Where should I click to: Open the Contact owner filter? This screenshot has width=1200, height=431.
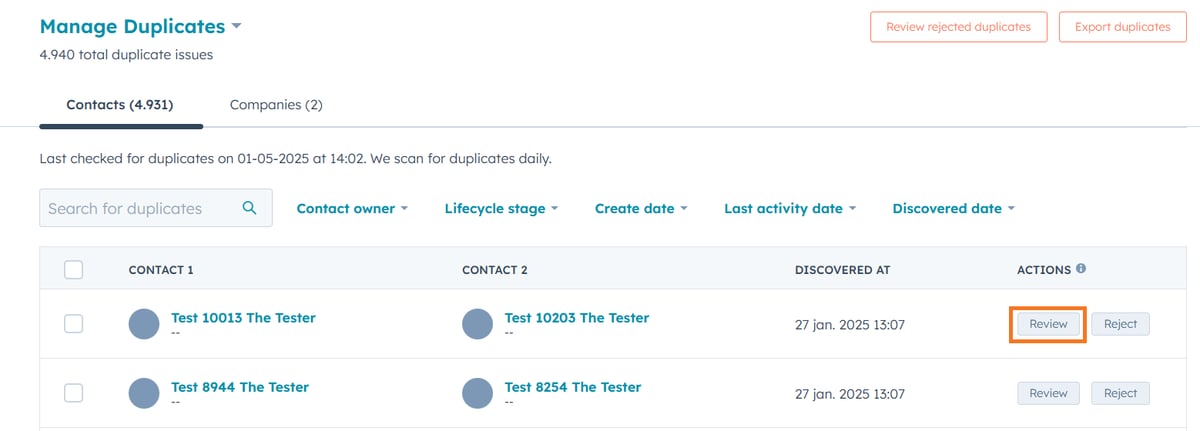[x=353, y=209]
